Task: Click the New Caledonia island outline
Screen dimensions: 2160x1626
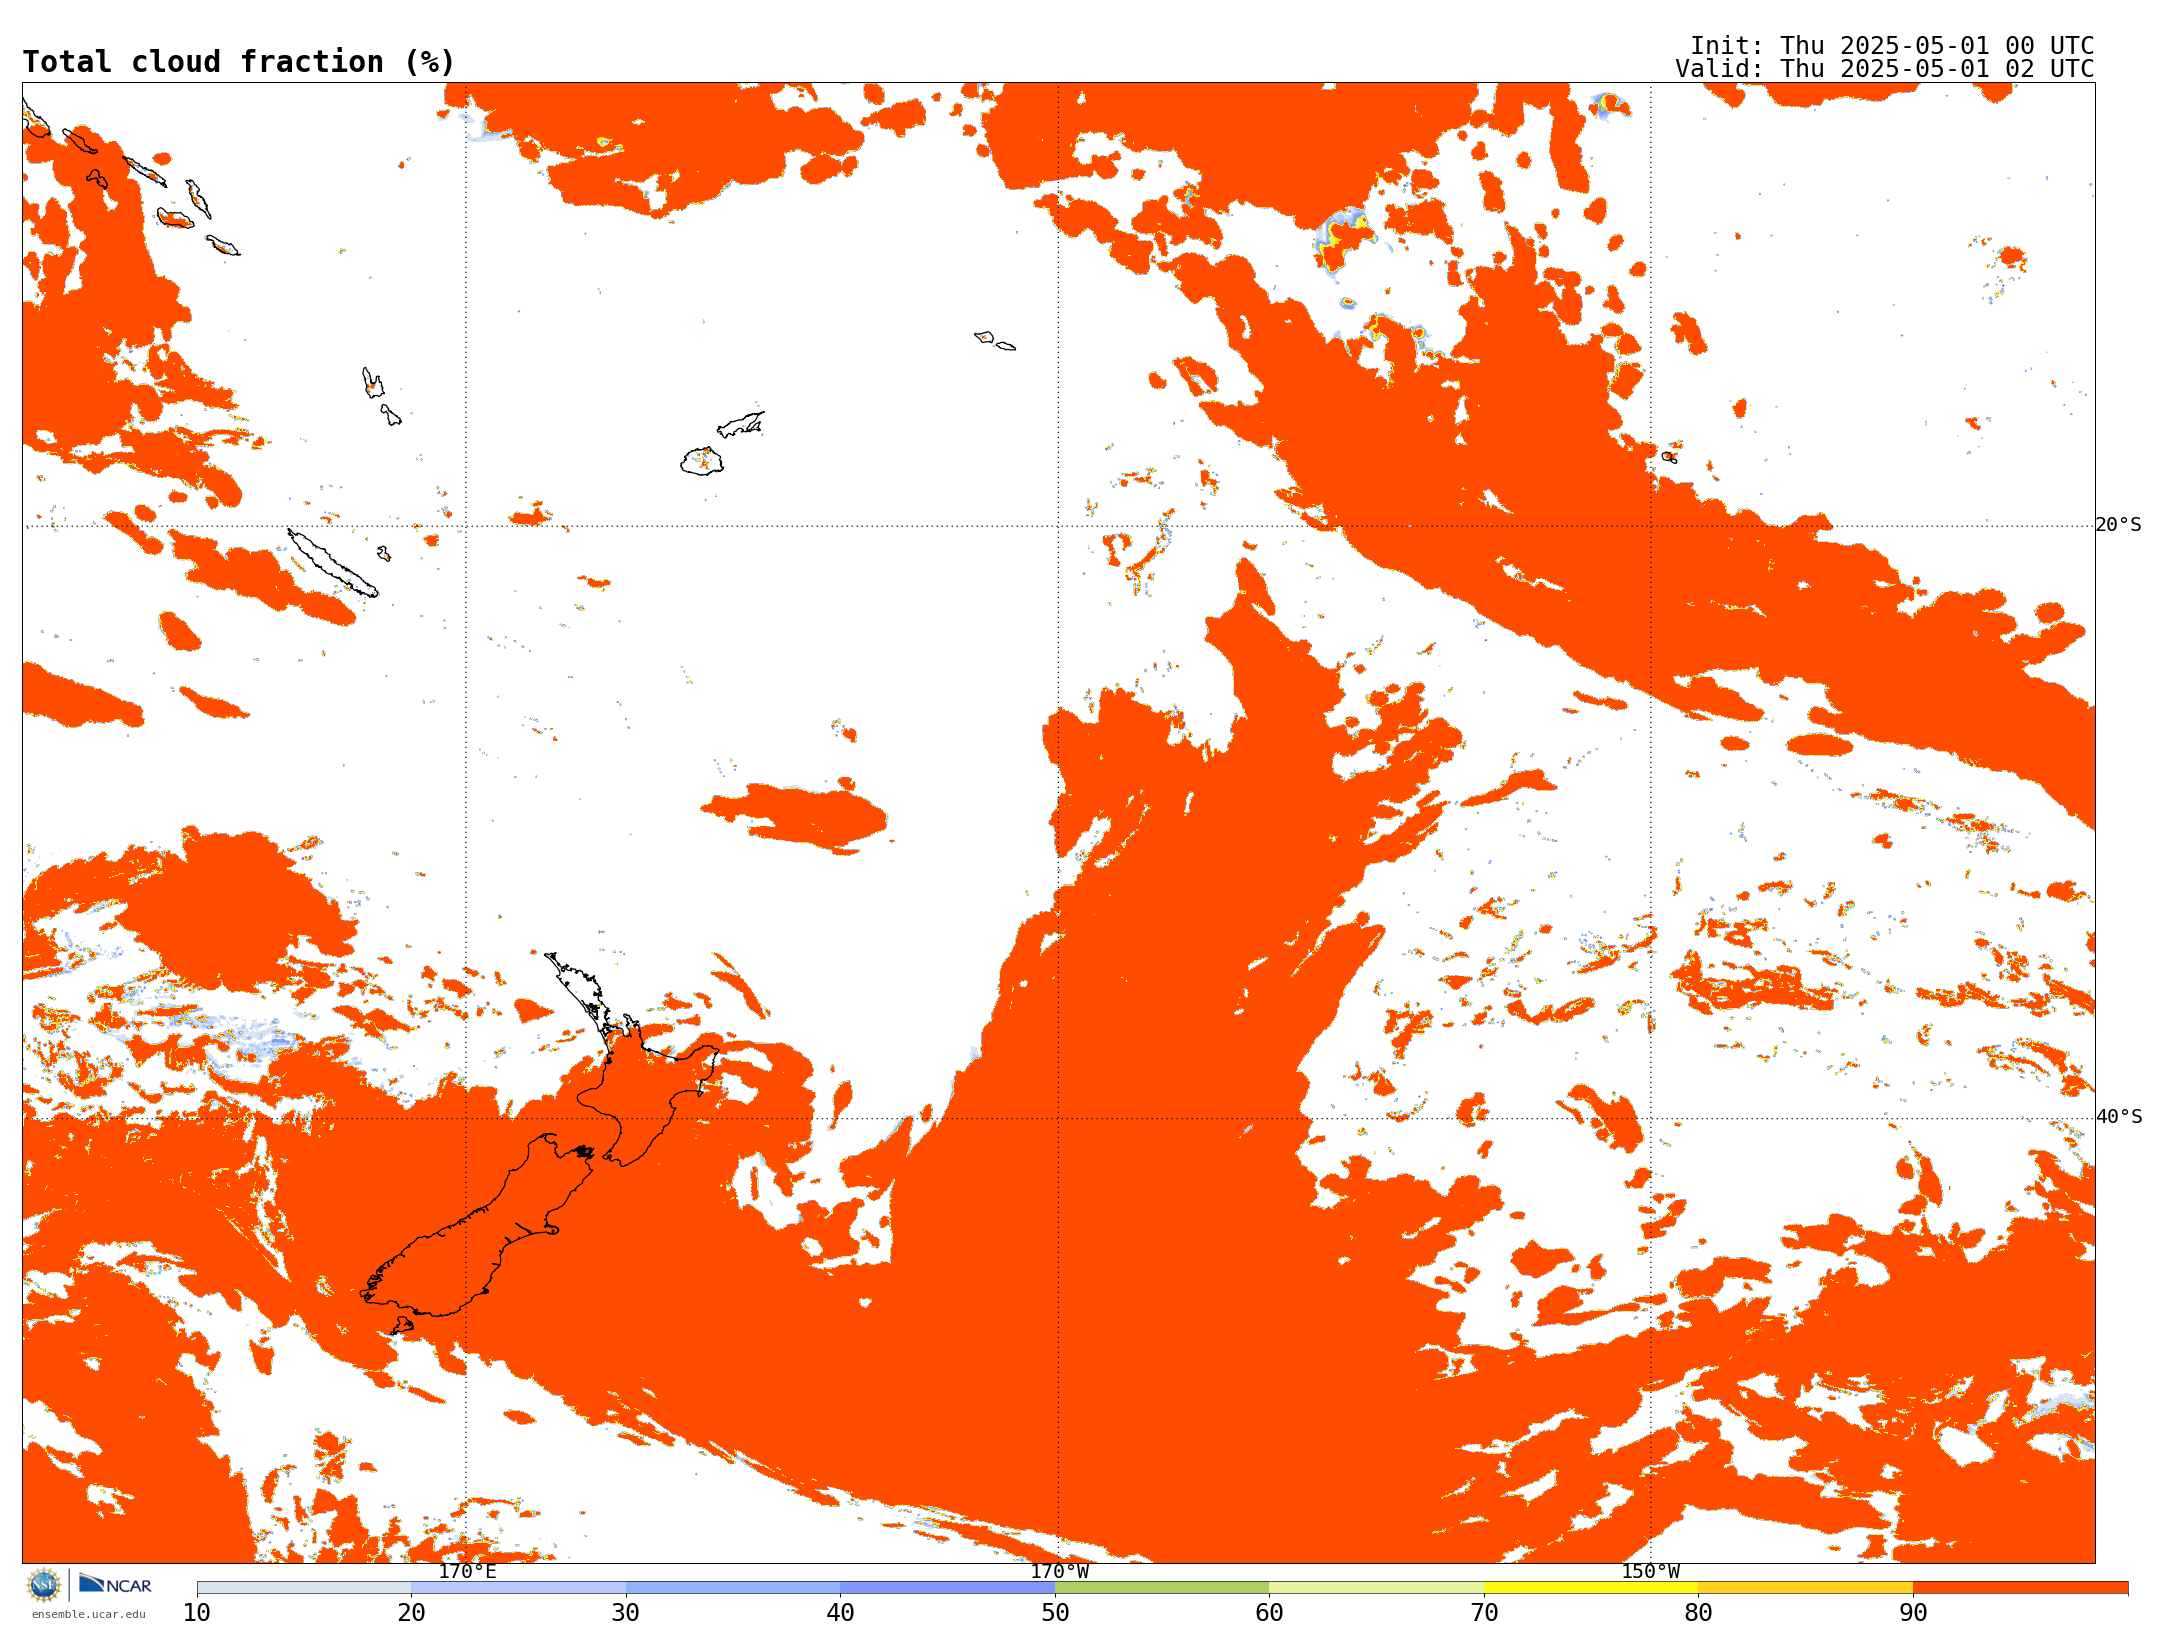Action: 333,563
